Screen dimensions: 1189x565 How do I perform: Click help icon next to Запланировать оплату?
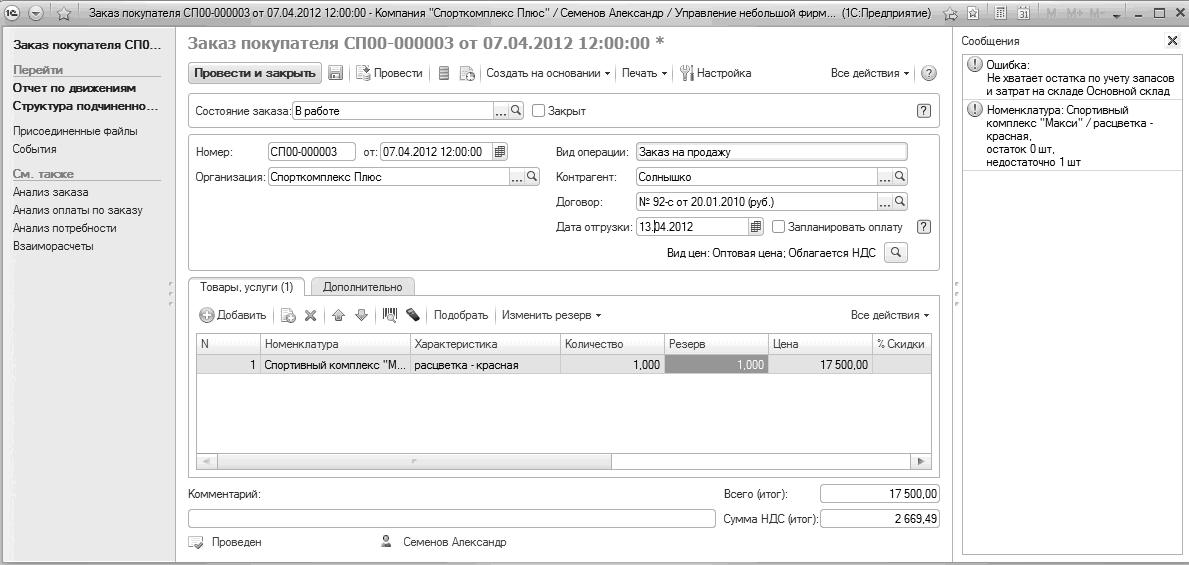click(924, 227)
